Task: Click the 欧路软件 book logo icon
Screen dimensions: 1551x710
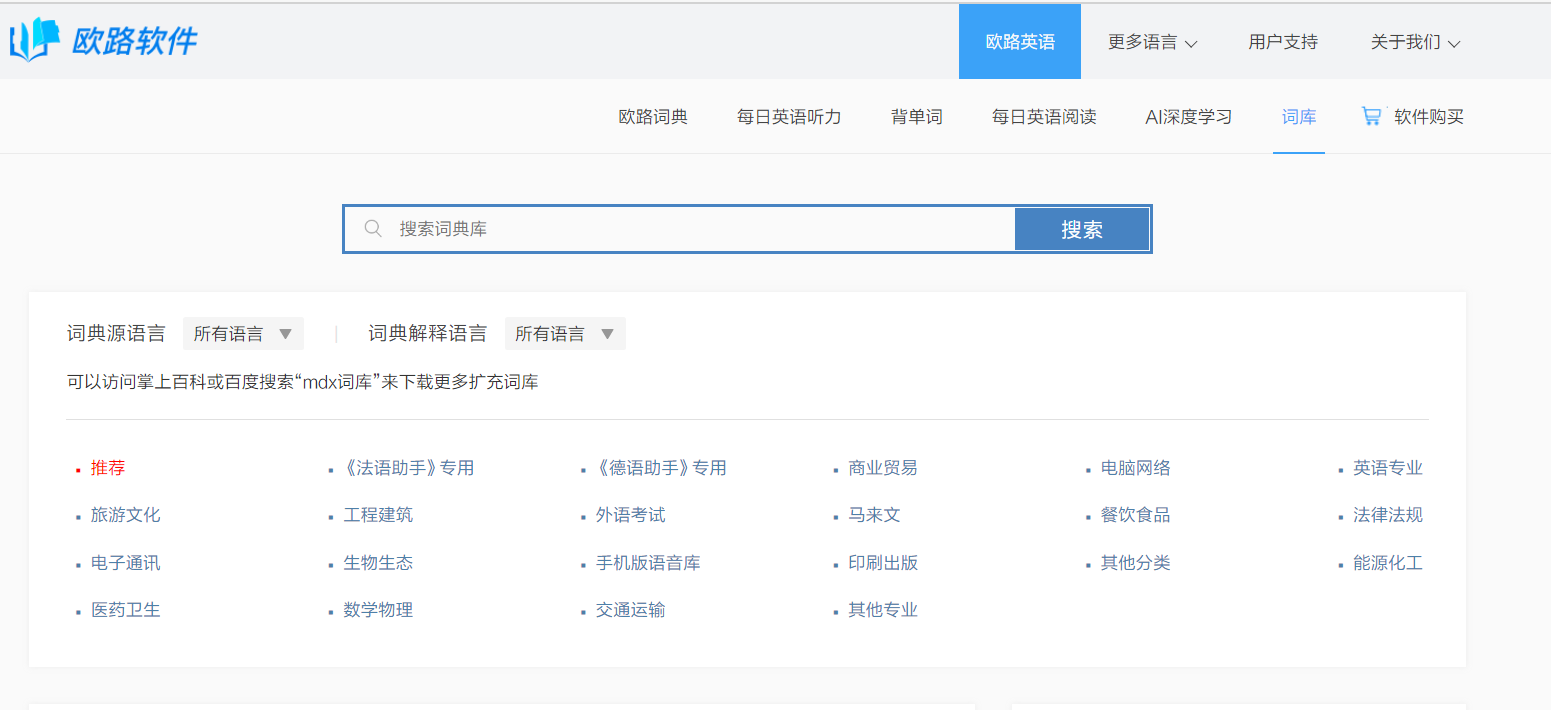Action: pyautogui.click(x=34, y=40)
